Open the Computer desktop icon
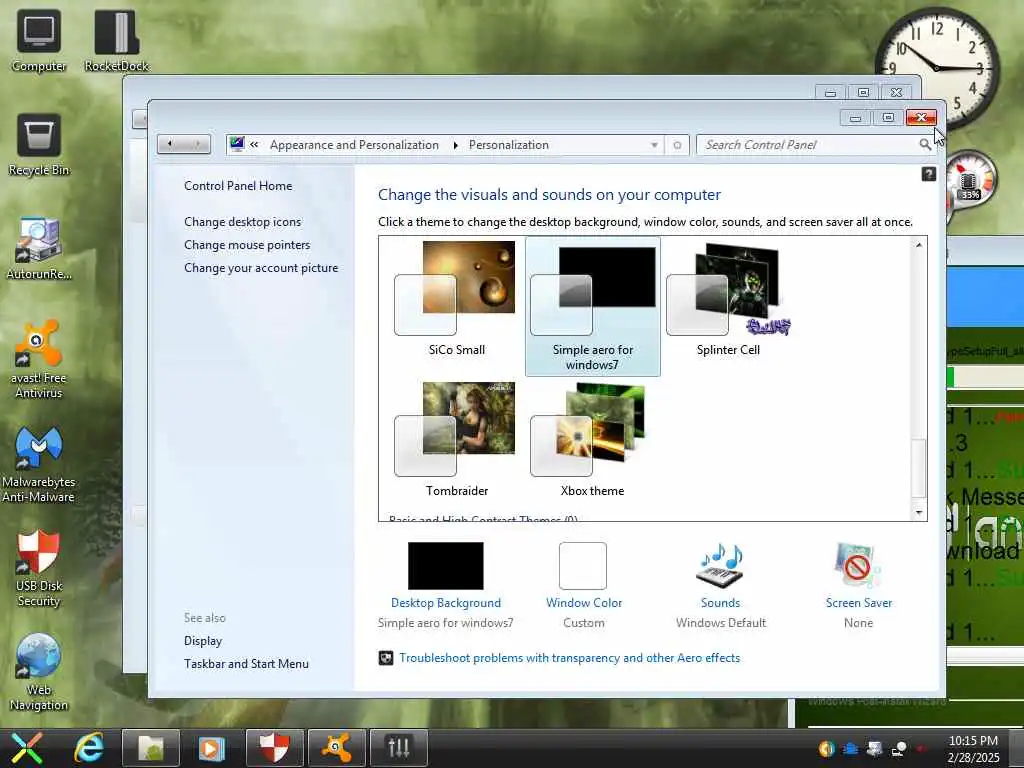1024x768 pixels. tap(39, 40)
